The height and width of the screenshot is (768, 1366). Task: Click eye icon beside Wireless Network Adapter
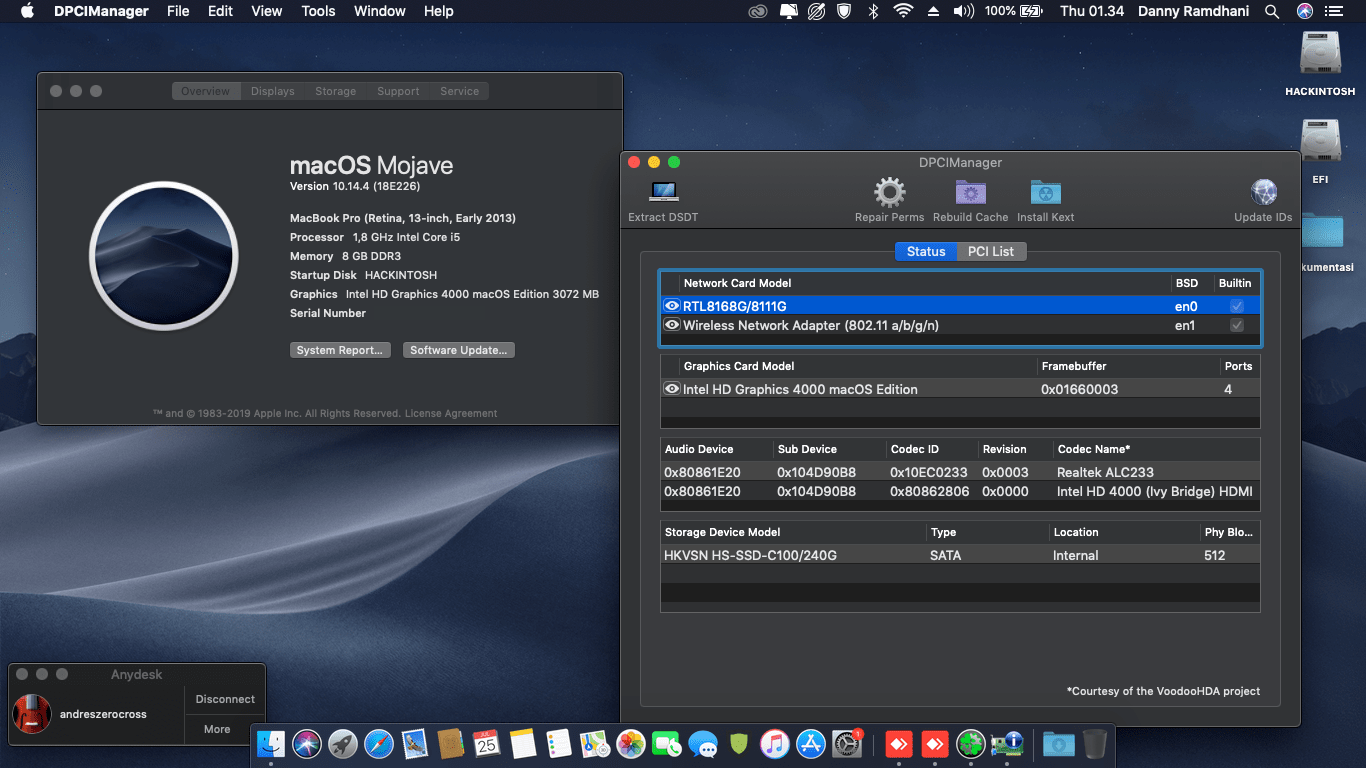(672, 325)
